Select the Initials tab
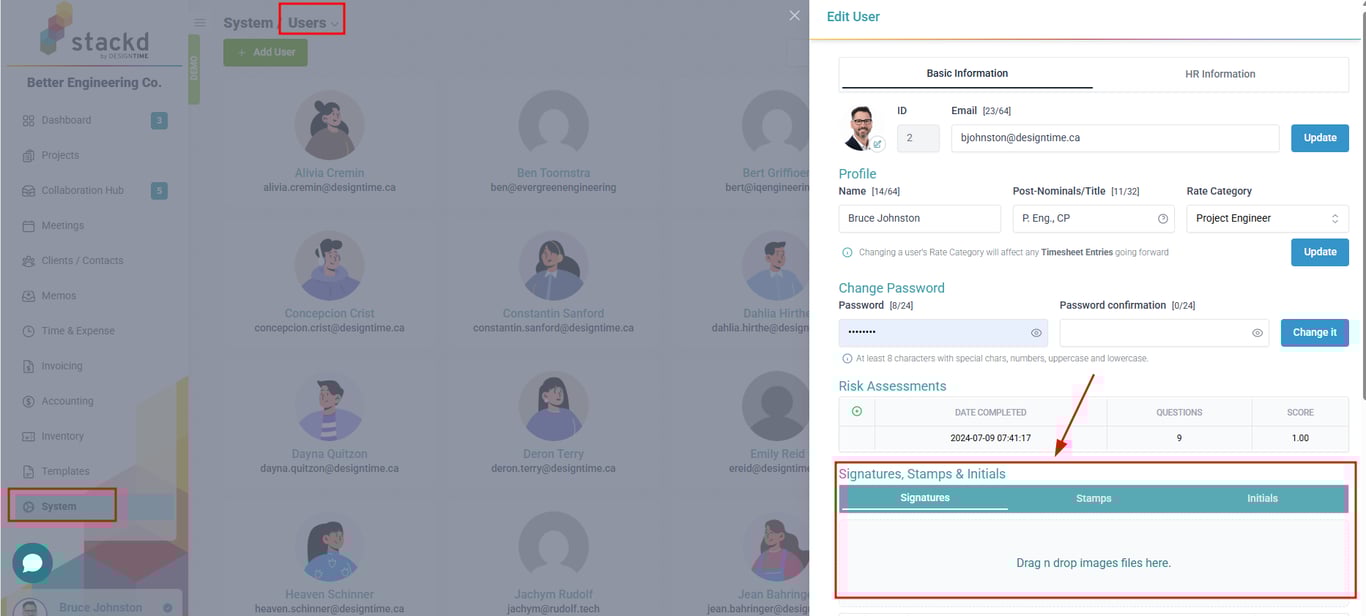Image resolution: width=1366 pixels, height=616 pixels. click(x=1262, y=498)
